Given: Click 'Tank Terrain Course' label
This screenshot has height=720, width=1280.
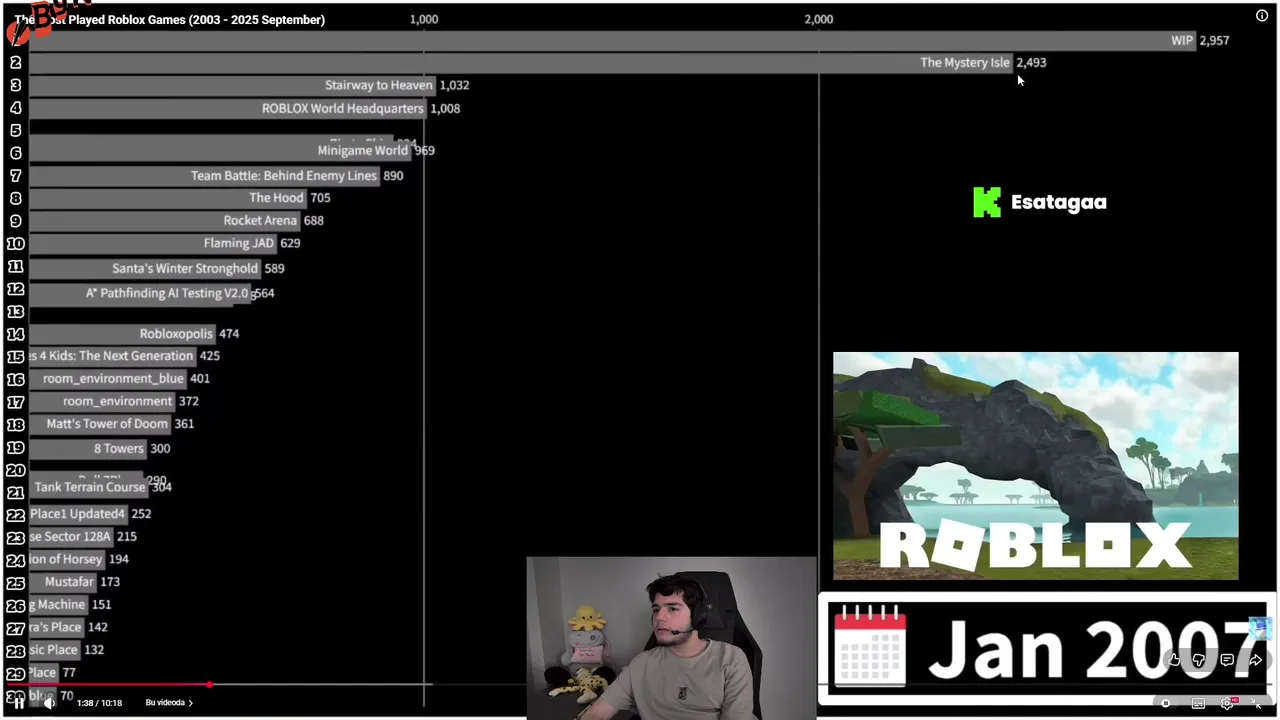Looking at the screenshot, I should tap(90, 487).
